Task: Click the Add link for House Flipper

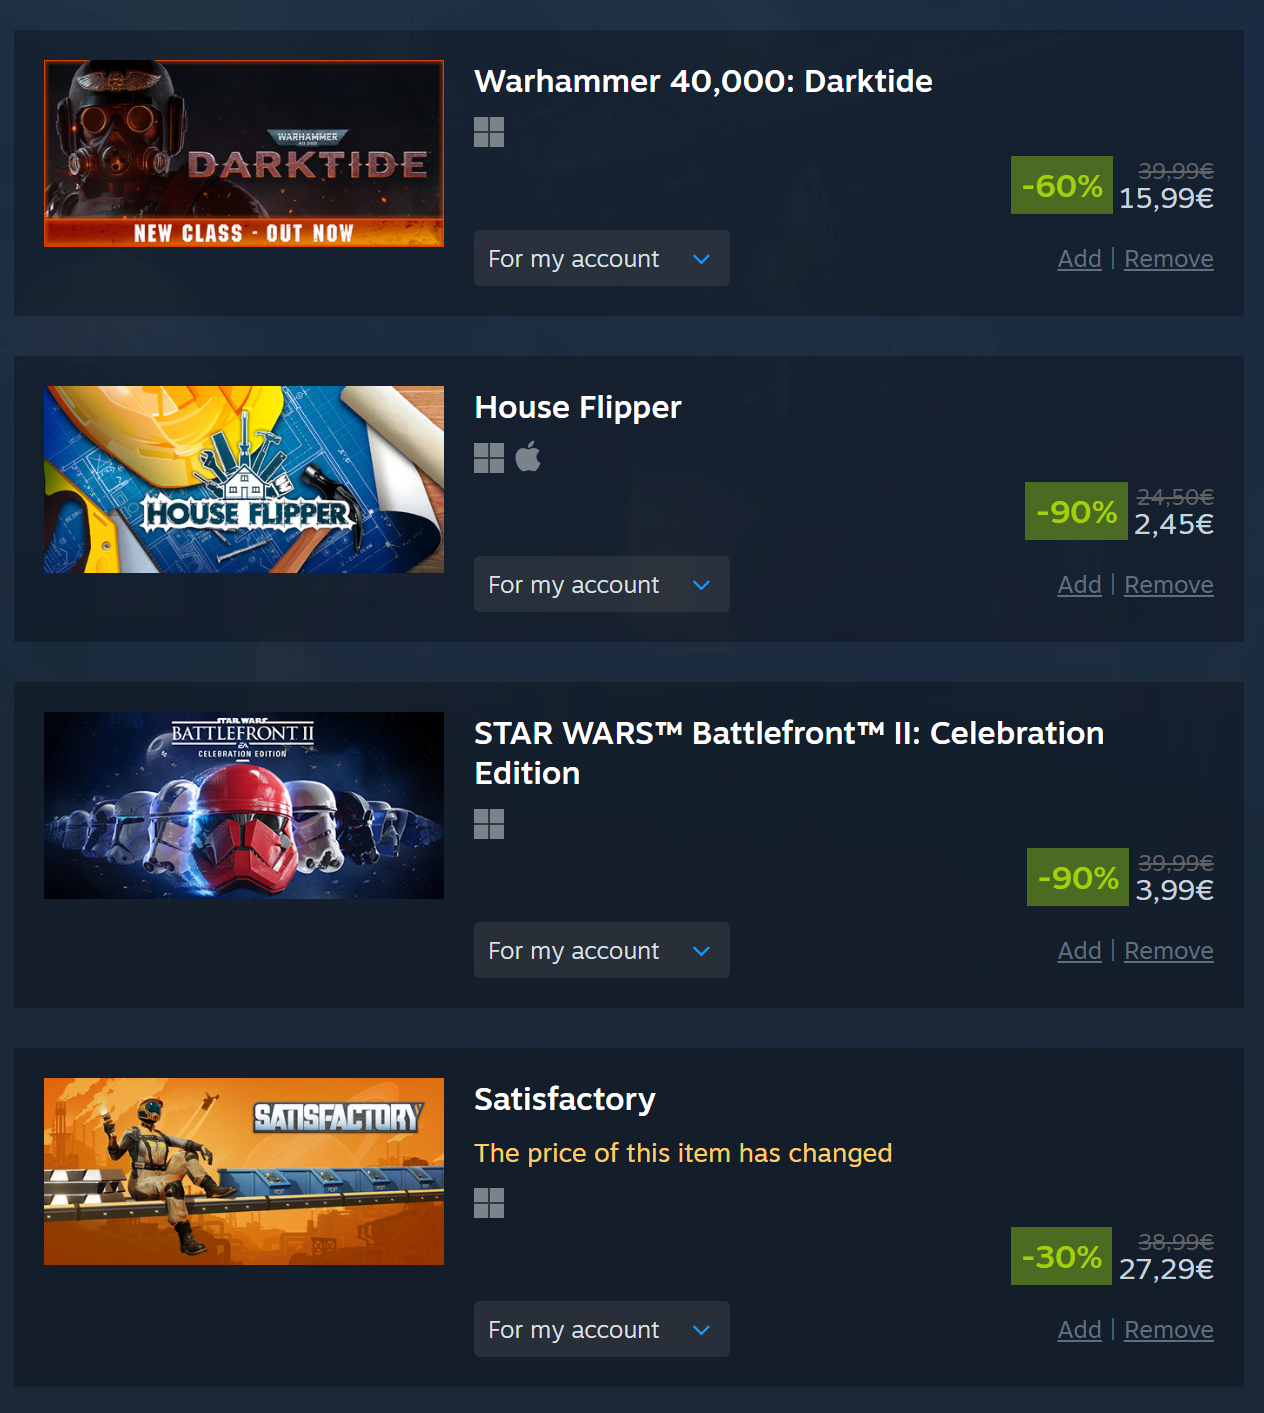Action: [x=1080, y=585]
